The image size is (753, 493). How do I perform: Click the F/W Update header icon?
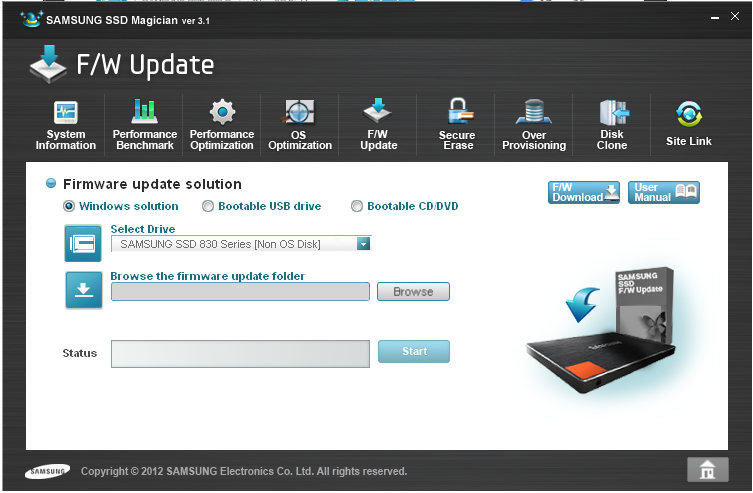(48, 64)
